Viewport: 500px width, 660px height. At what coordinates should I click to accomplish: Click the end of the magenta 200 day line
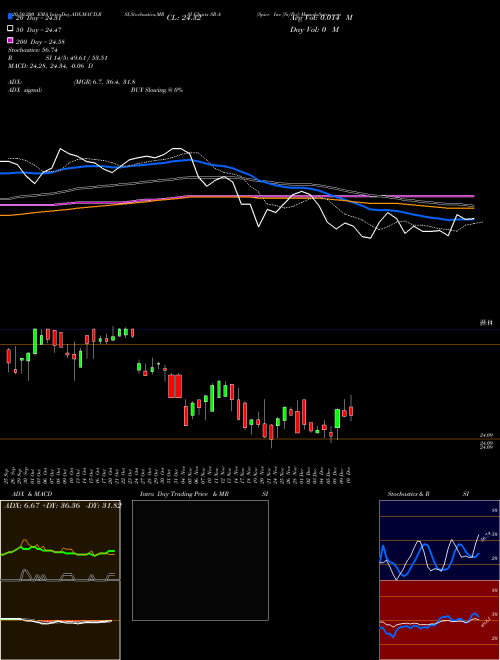(473, 196)
